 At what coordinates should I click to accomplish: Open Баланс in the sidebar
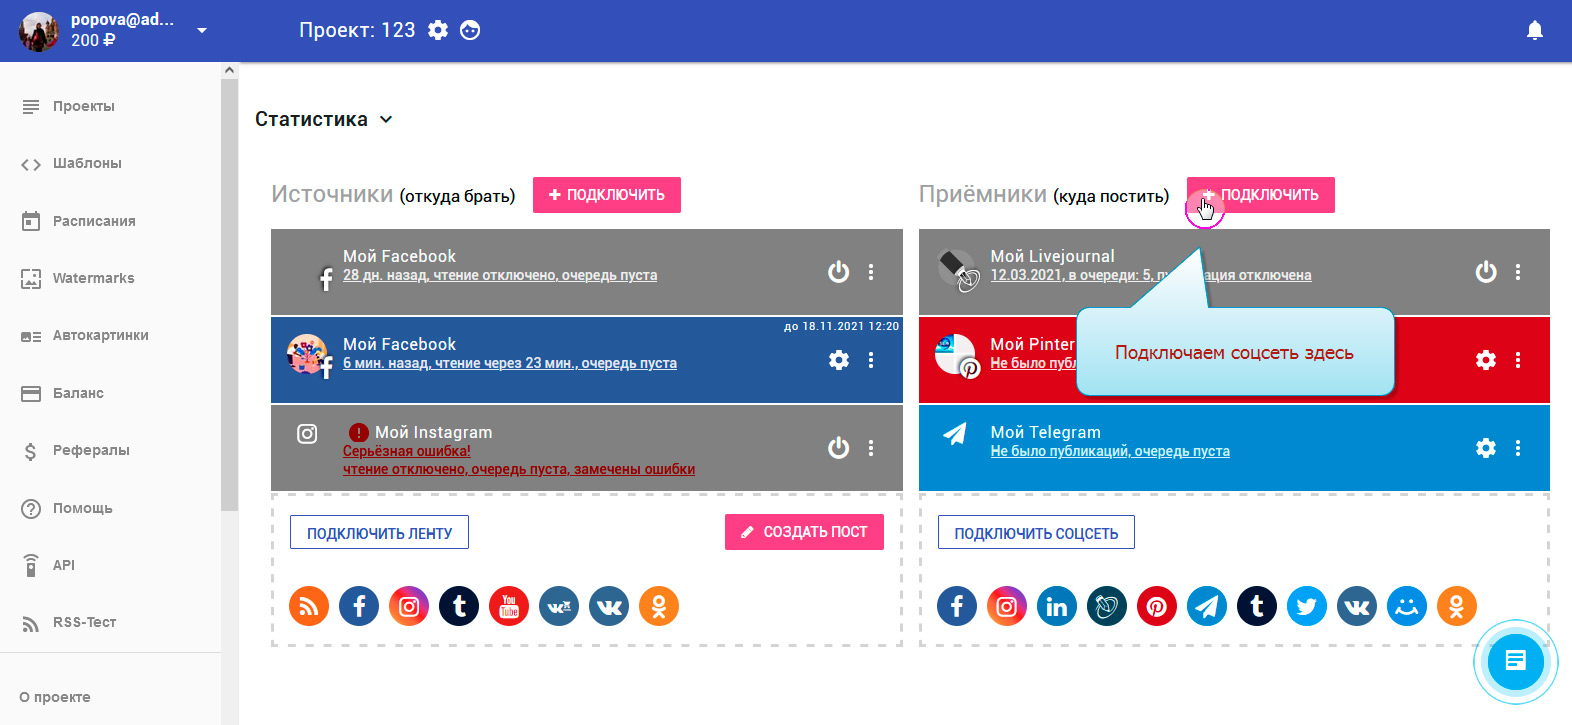coord(78,393)
